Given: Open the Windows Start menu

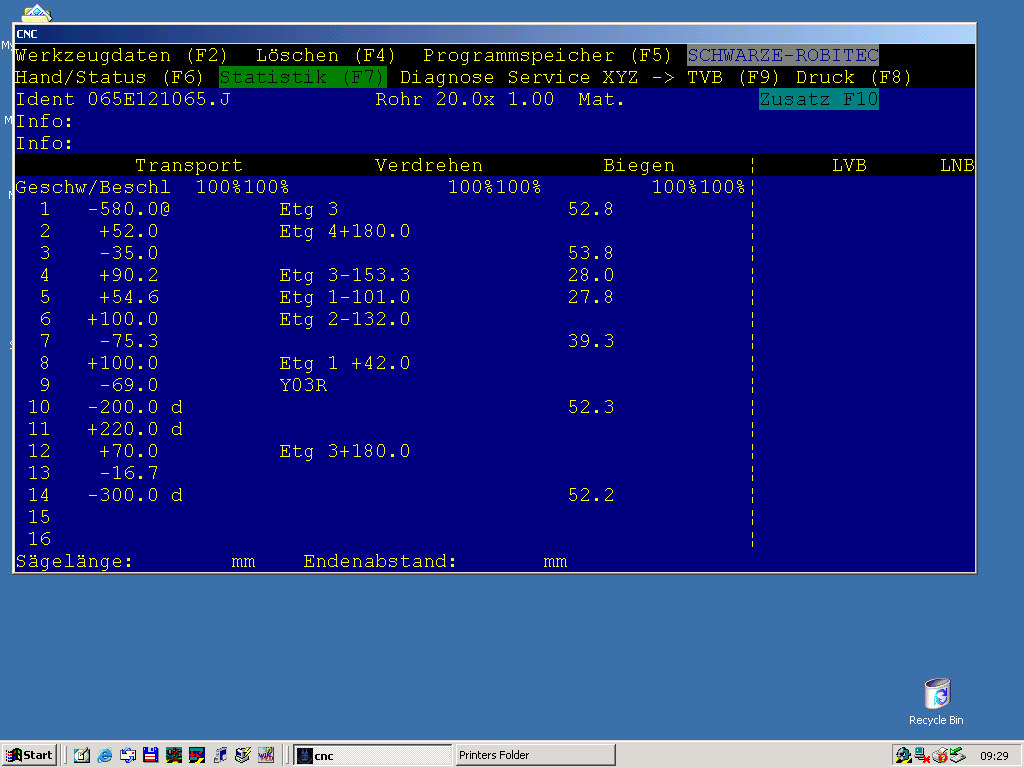Looking at the screenshot, I should [29, 755].
